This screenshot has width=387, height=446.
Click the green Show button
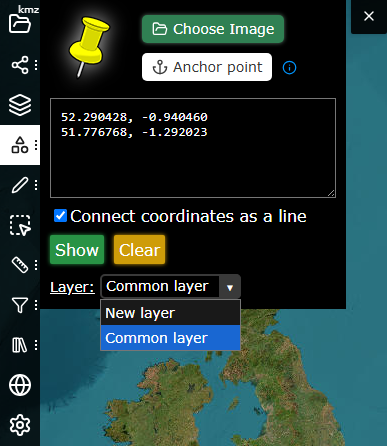tap(77, 250)
